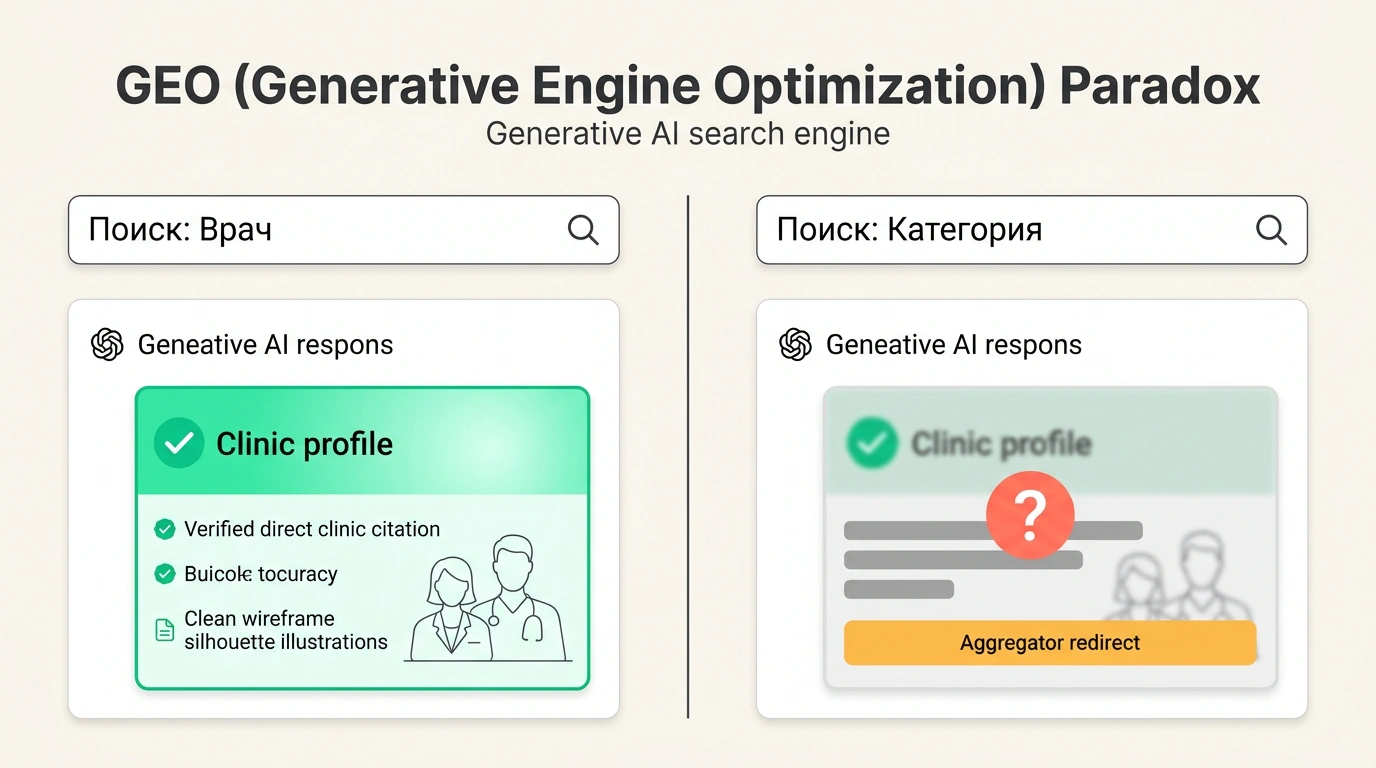Click the red question mark circle
1376x768 pixels.
coord(1030,516)
